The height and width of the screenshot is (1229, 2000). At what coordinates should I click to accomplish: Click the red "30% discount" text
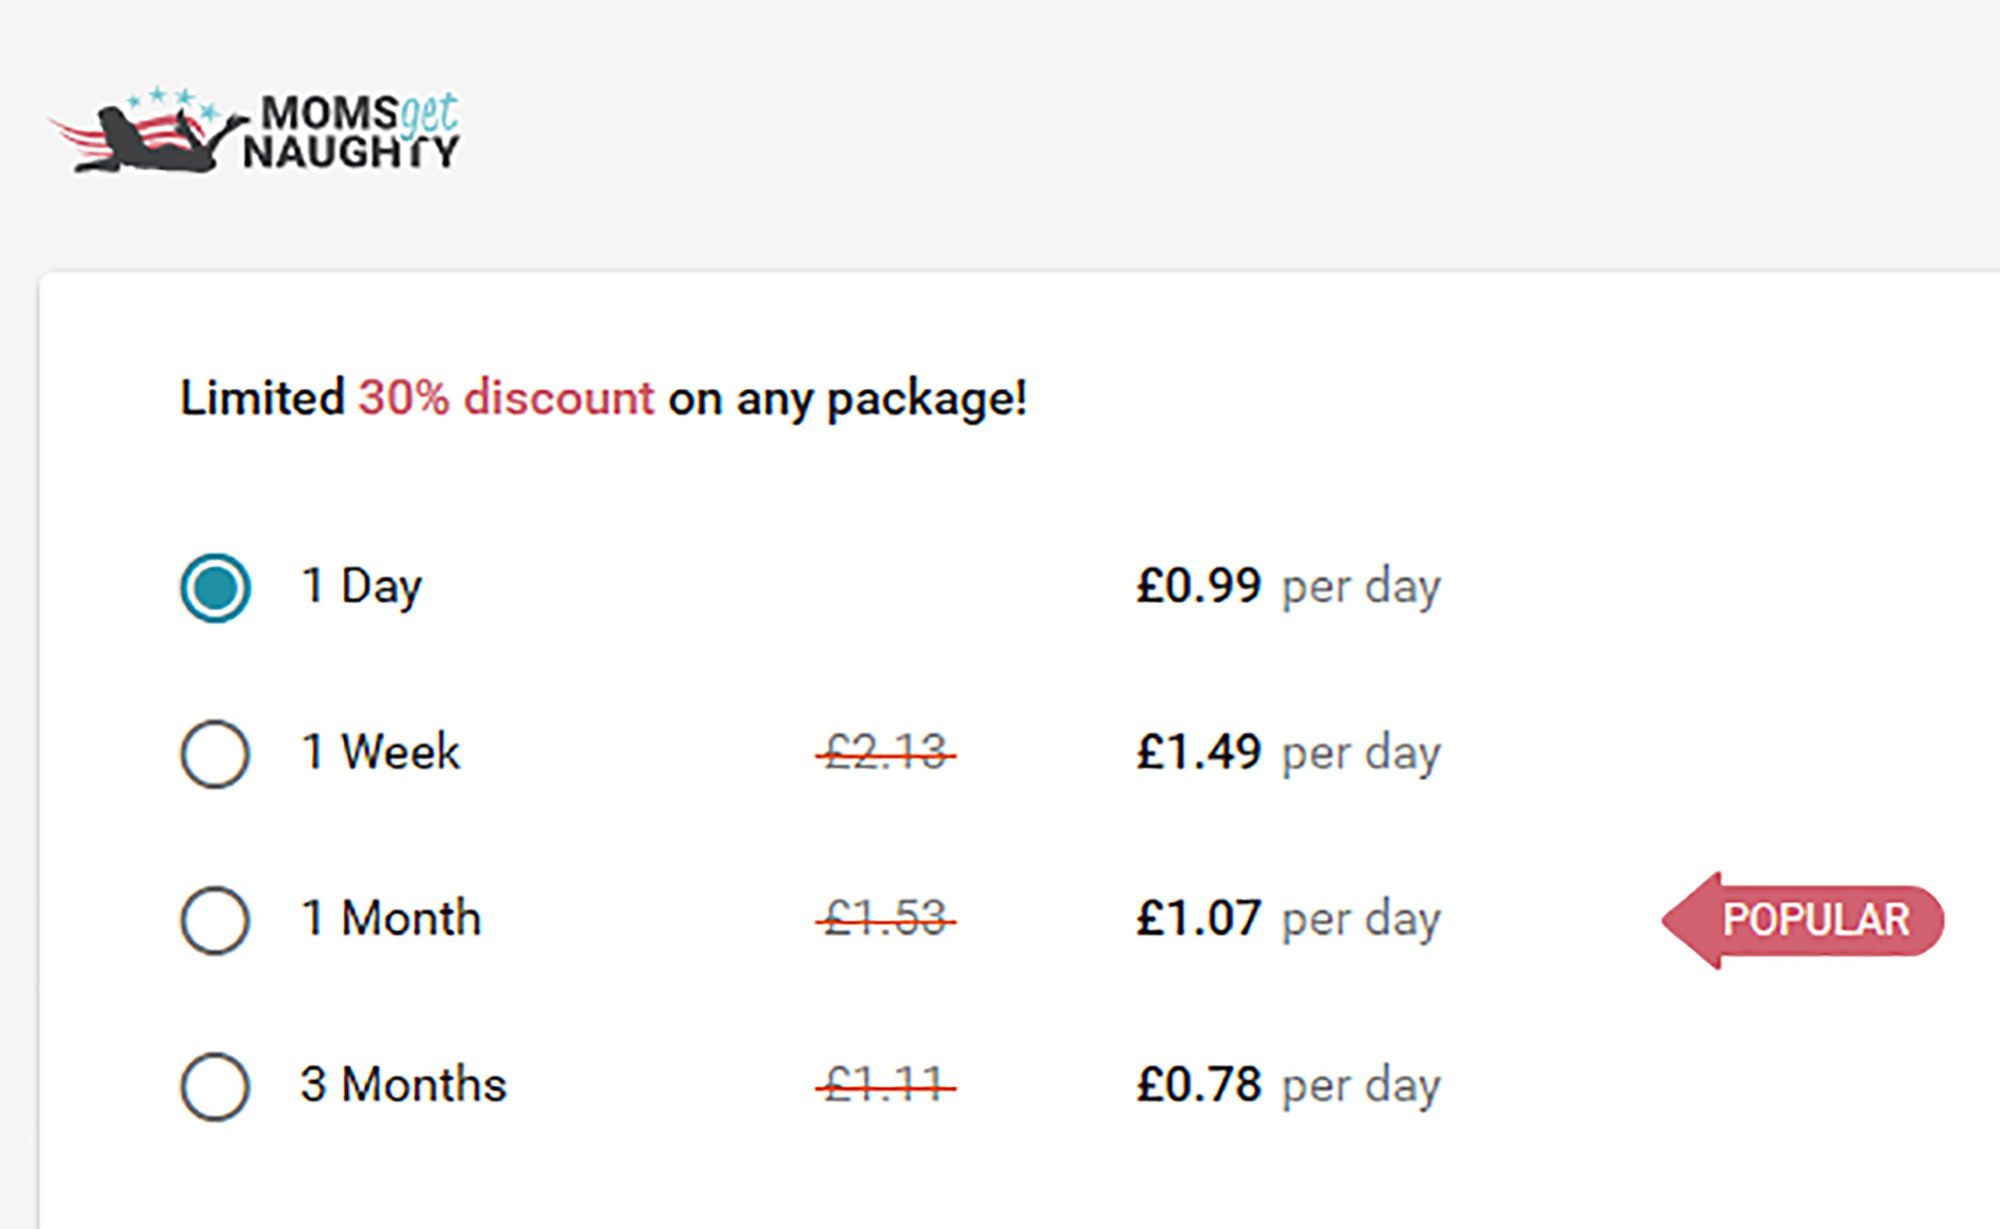pos(506,398)
